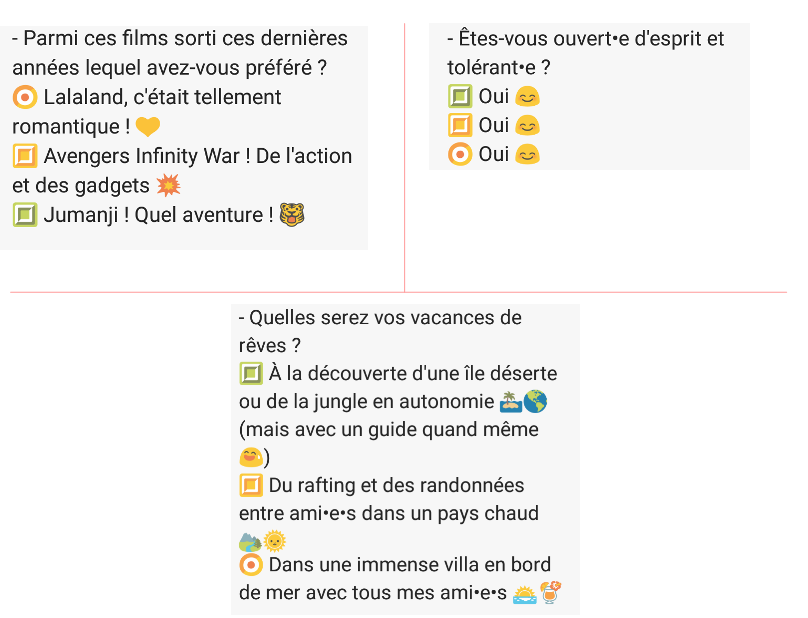Click the question text about films préféré

point(179,53)
